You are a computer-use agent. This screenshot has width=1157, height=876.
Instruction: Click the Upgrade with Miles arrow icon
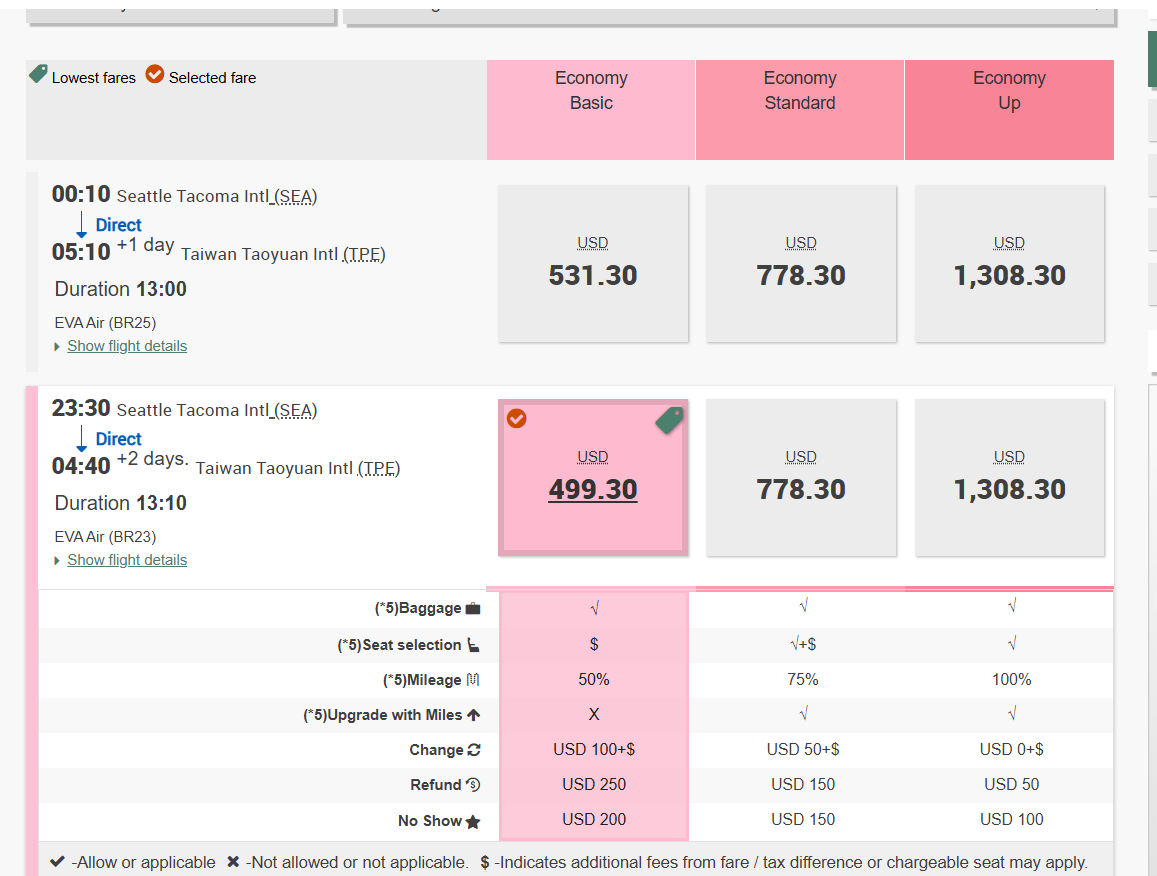[473, 715]
